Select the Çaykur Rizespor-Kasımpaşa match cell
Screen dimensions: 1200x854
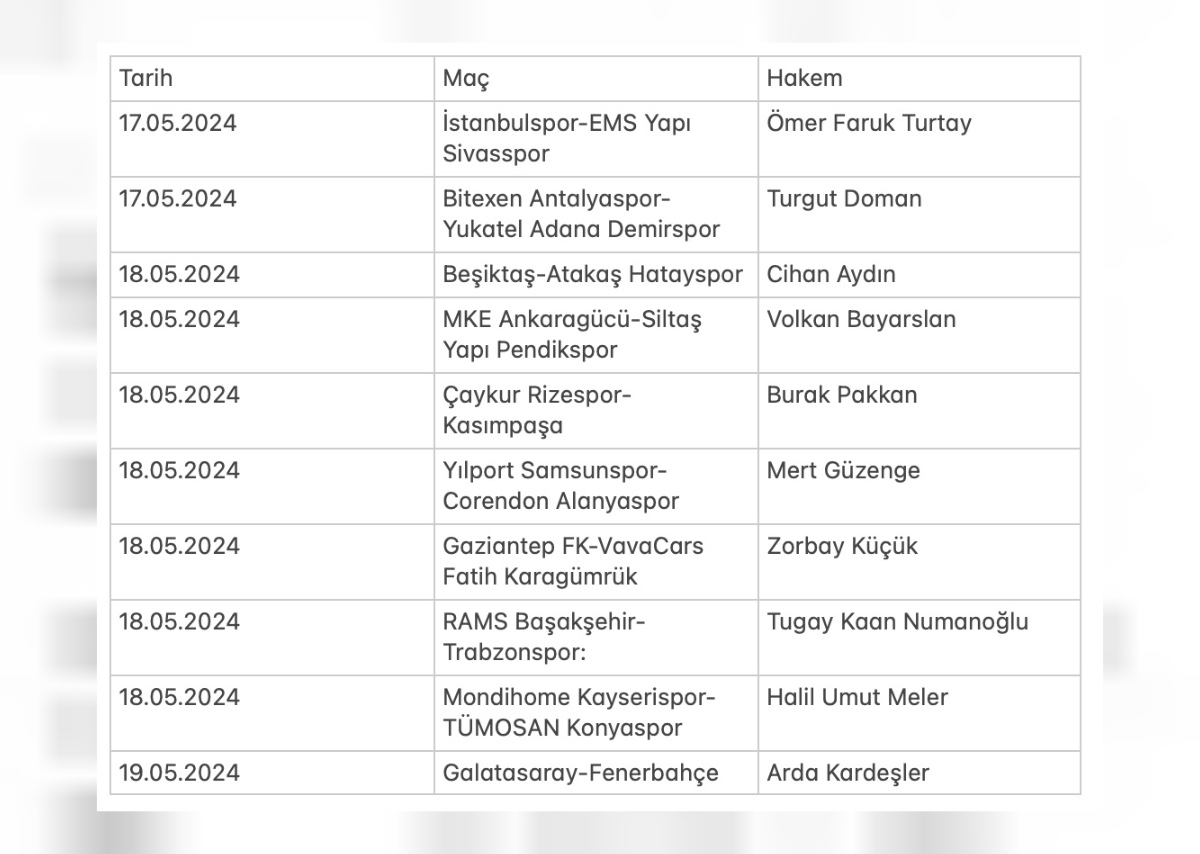(537, 410)
